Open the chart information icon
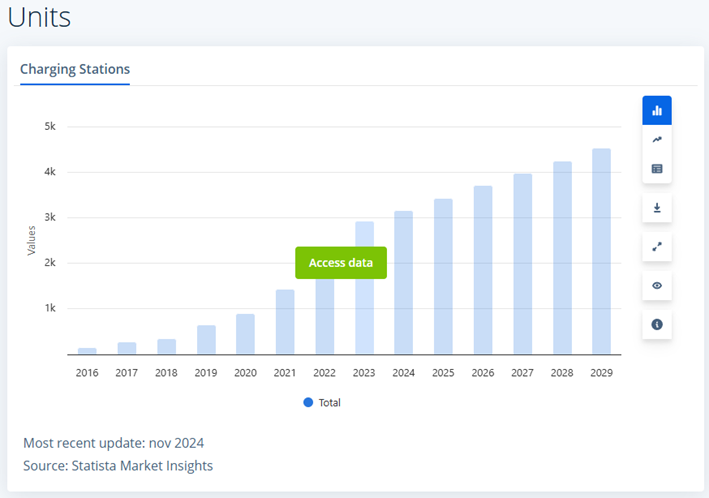Screen dimensions: 709x498 [x=657, y=324]
